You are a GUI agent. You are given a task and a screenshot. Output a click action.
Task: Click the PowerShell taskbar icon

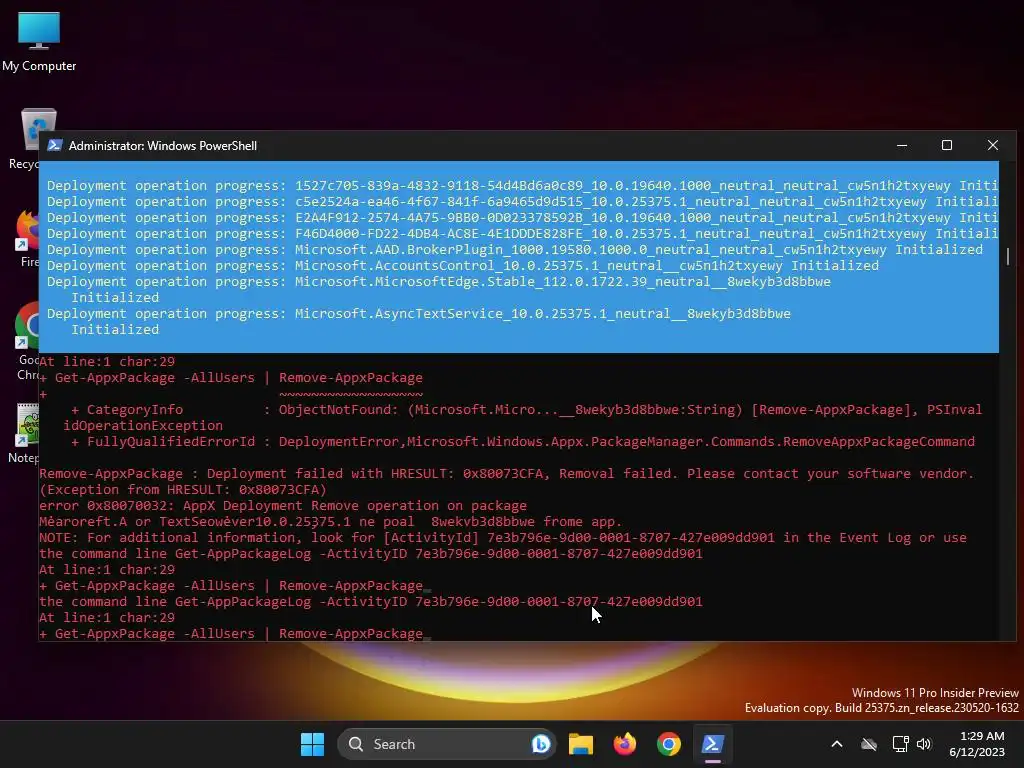712,744
